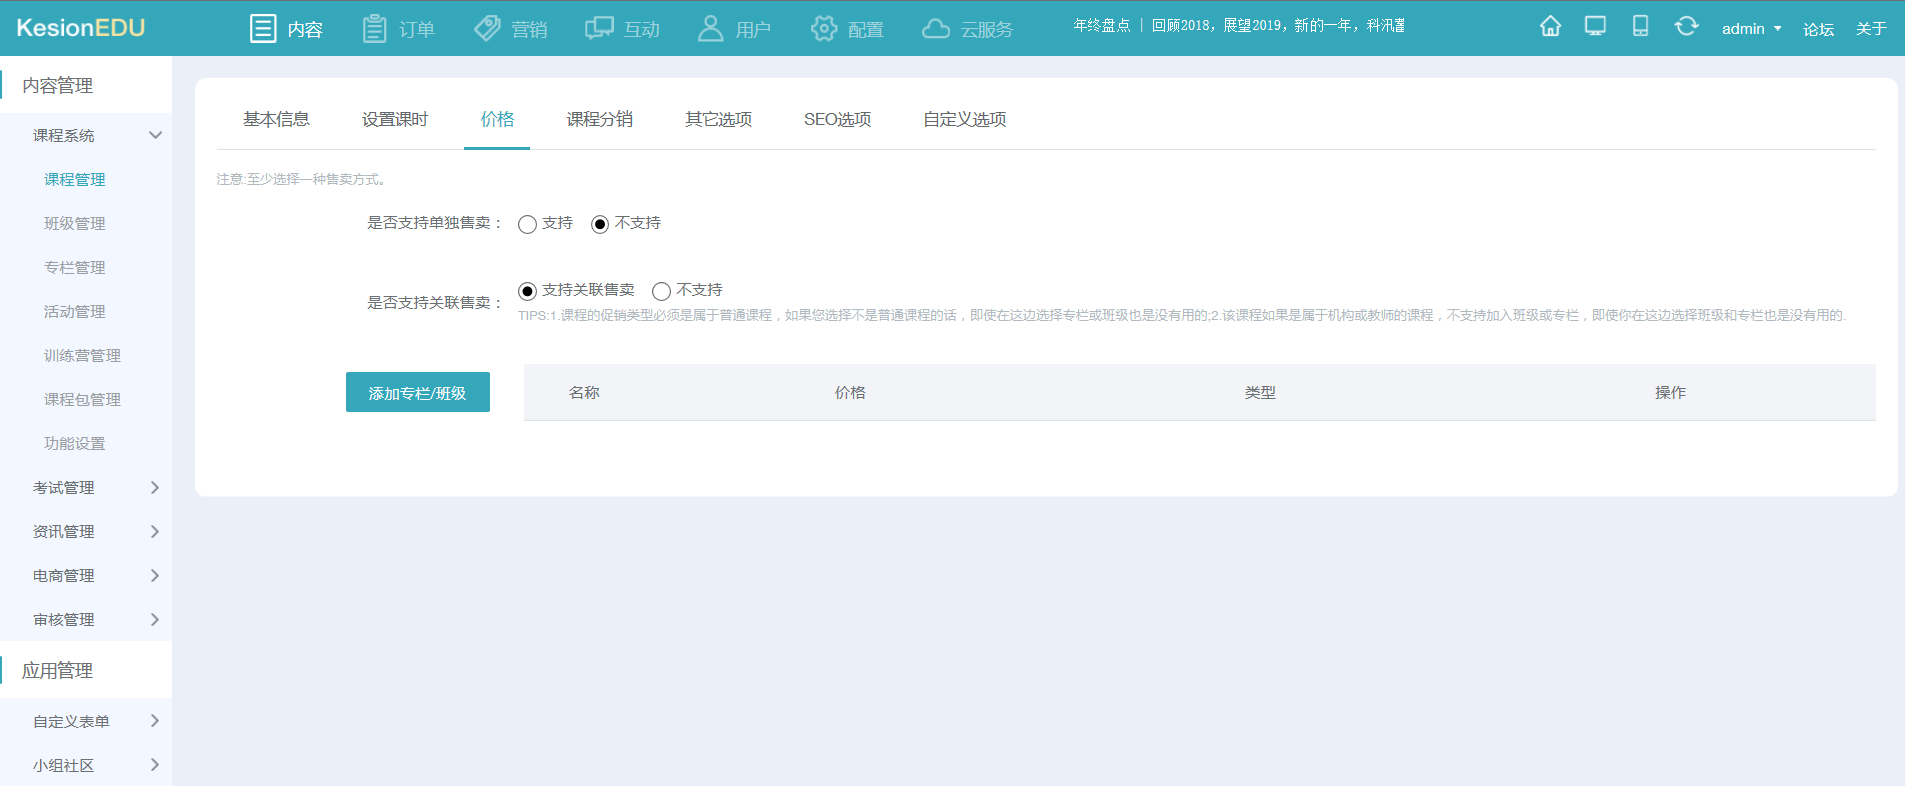
Task: Collapse the 课程系统 sidebar section
Action: (x=155, y=135)
